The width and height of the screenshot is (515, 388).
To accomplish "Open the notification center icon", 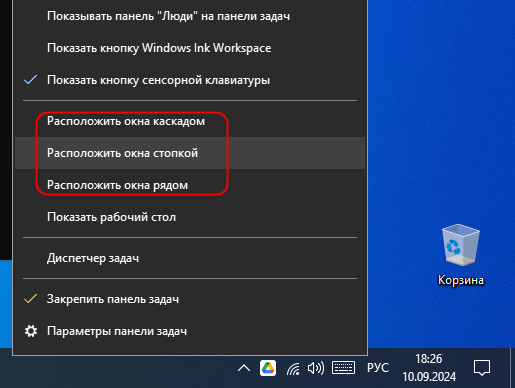I will coord(482,368).
